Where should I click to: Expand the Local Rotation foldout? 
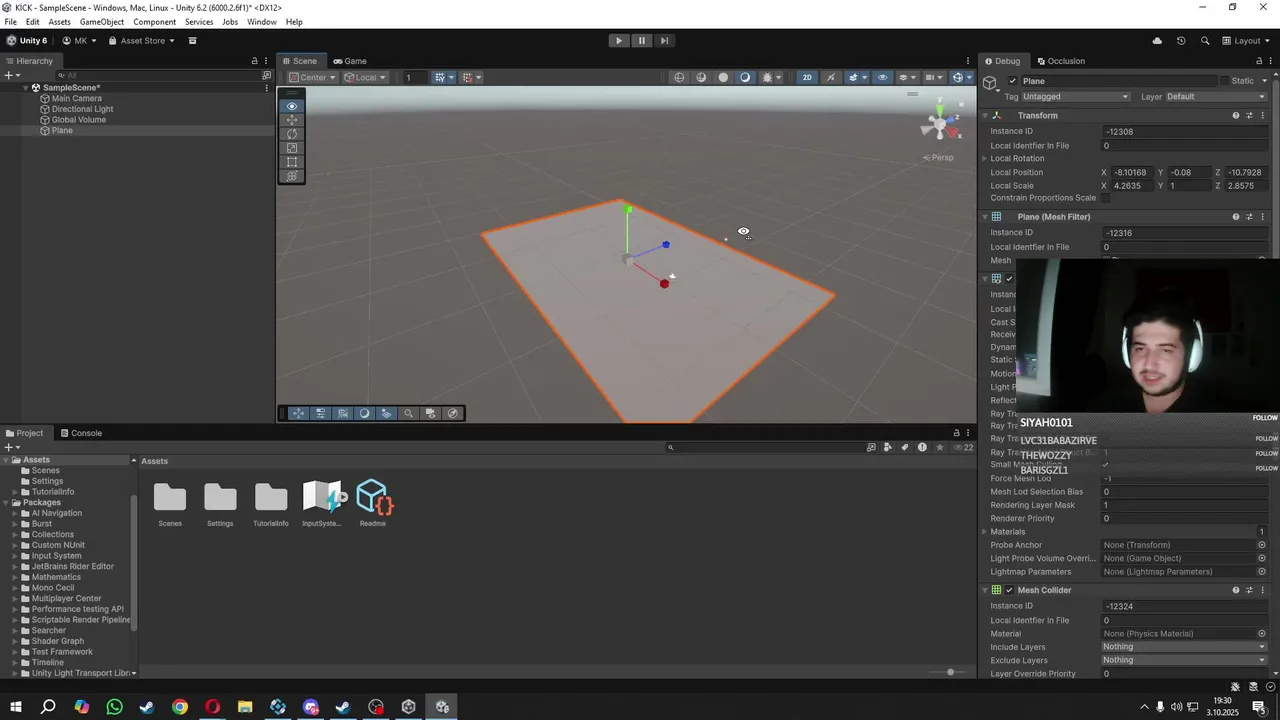(984, 159)
